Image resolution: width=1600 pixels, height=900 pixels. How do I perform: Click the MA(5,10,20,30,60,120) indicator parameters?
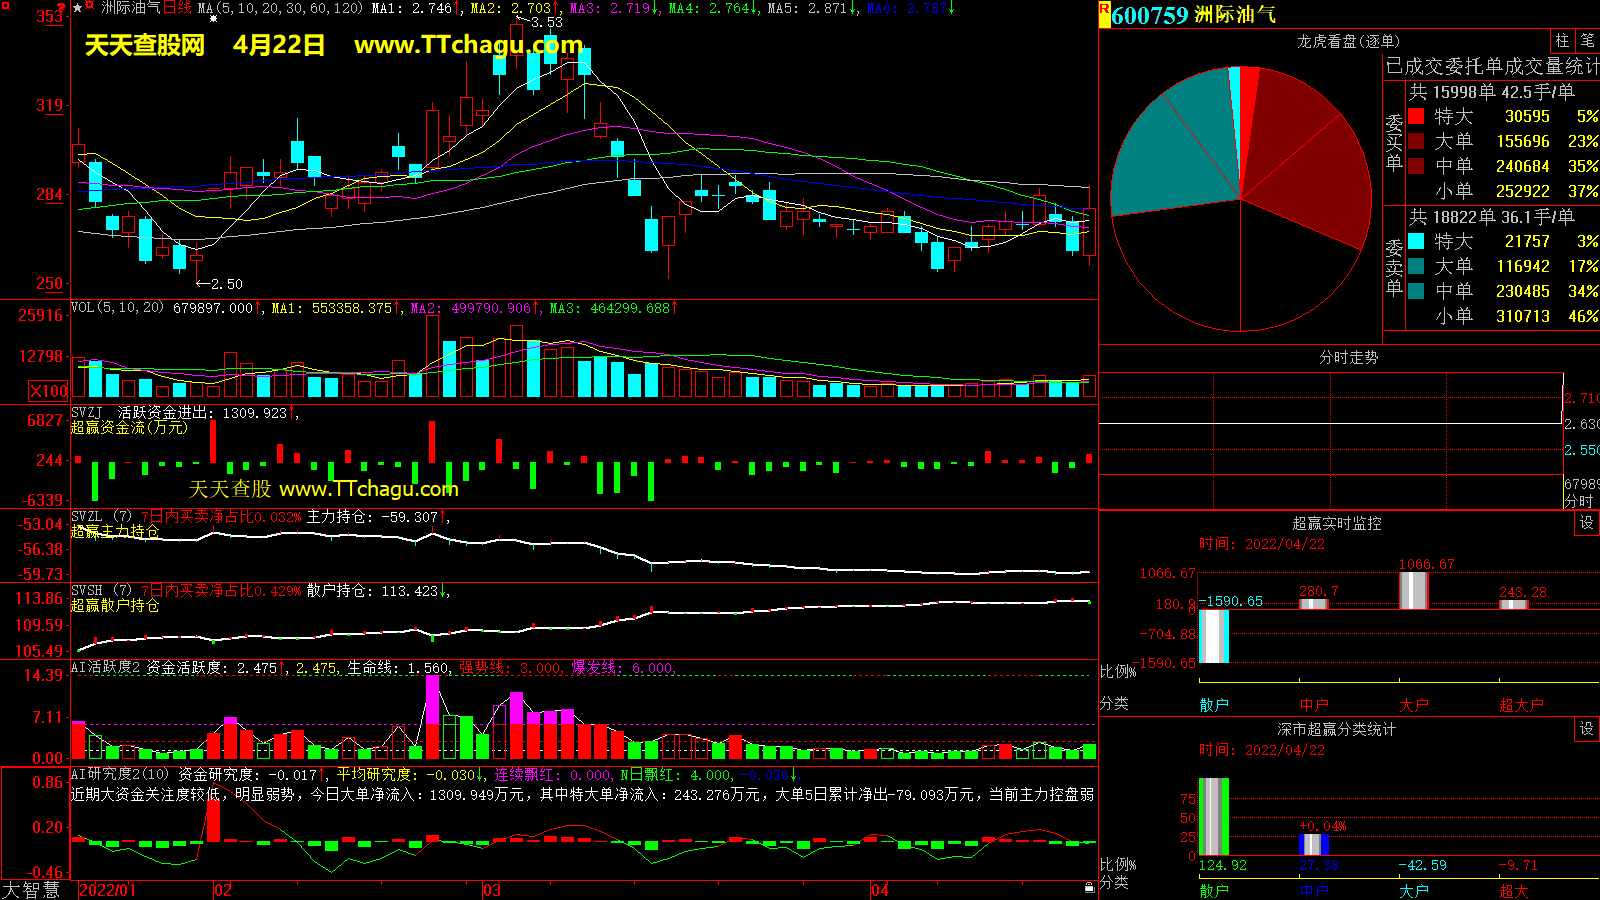280,8
